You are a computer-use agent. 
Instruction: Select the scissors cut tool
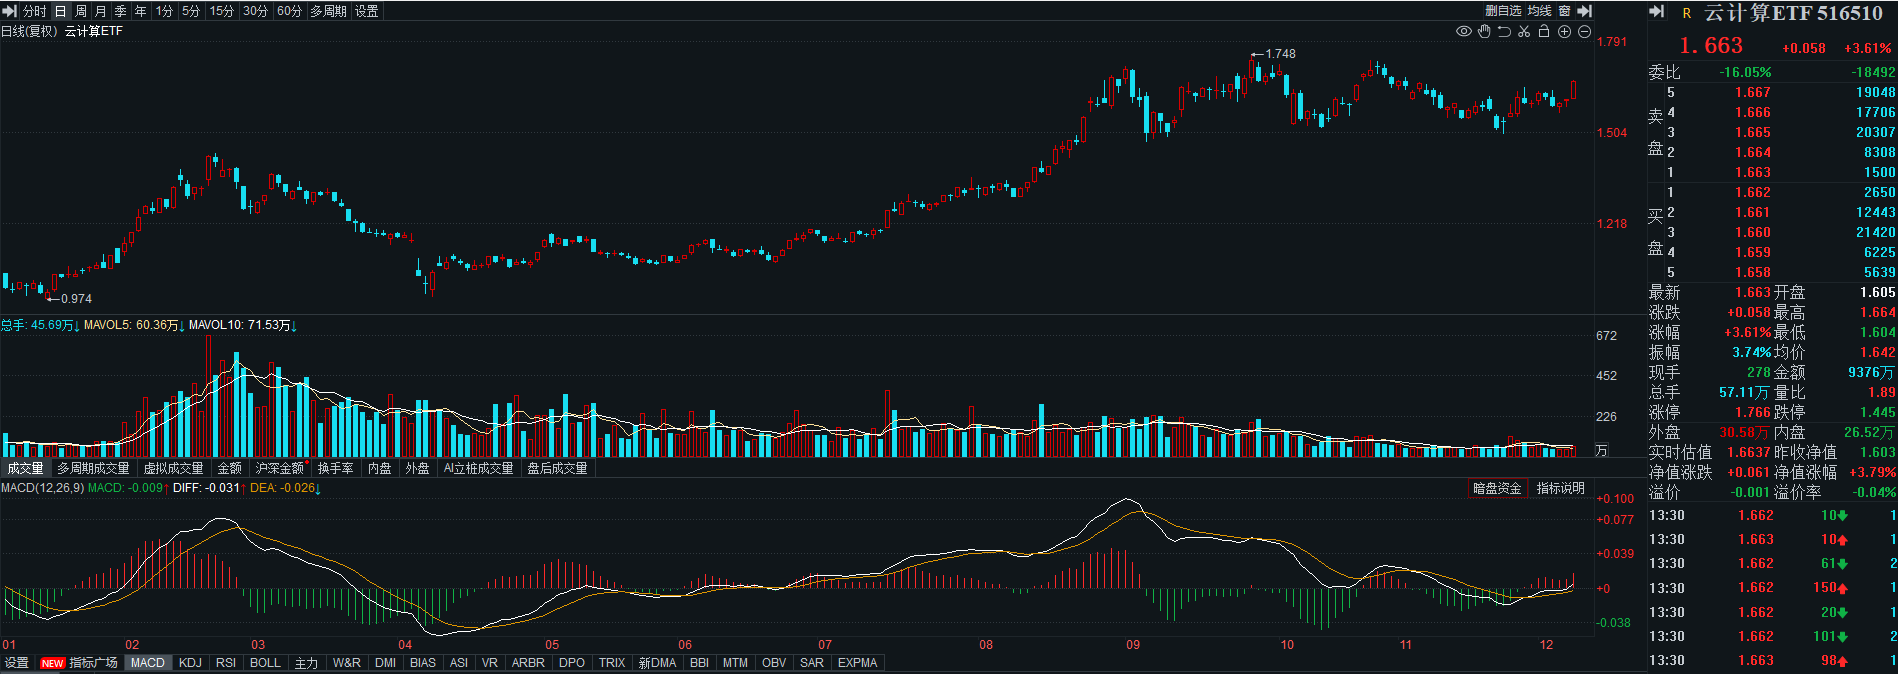tap(1524, 32)
